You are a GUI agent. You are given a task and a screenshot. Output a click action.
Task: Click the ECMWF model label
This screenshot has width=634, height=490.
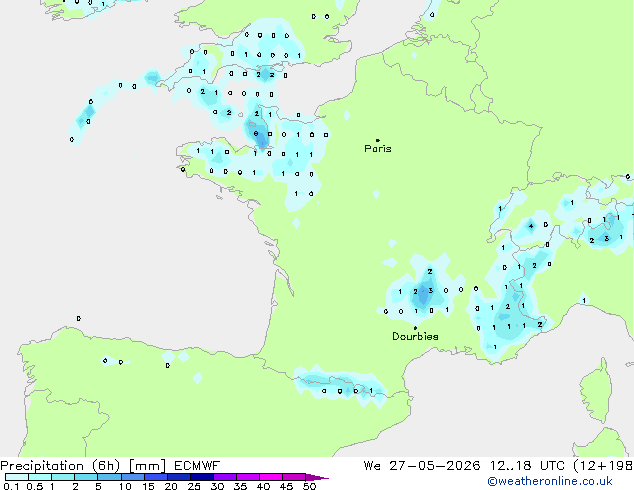point(197,466)
